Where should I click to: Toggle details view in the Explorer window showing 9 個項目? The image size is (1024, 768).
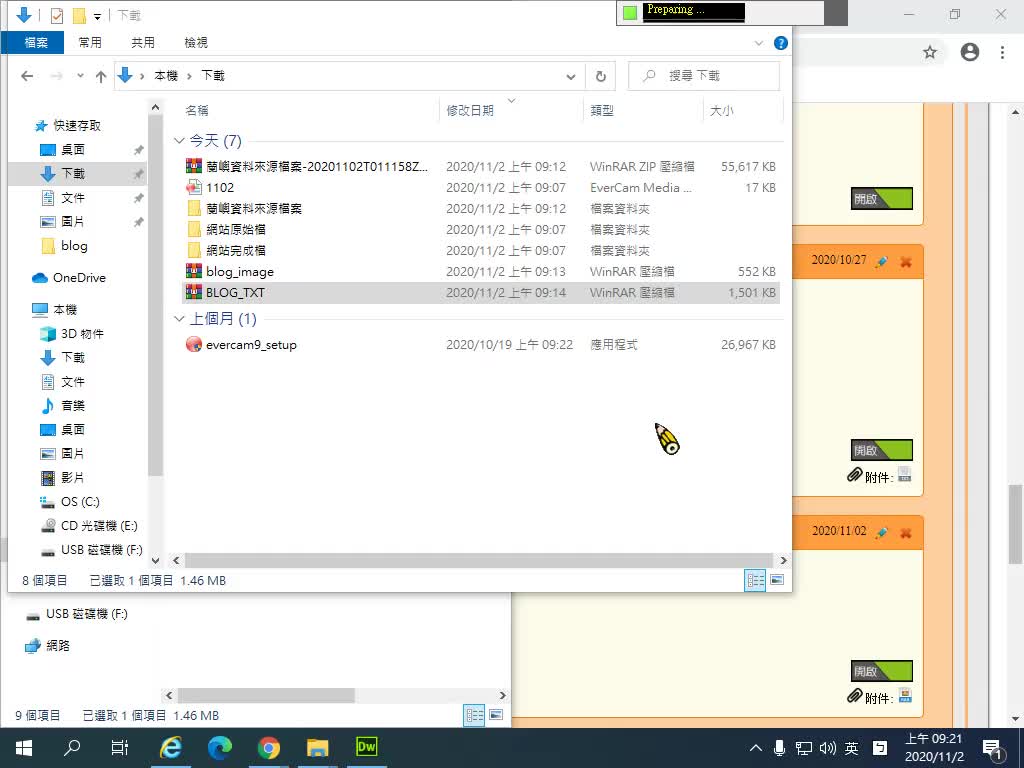pyautogui.click(x=474, y=716)
